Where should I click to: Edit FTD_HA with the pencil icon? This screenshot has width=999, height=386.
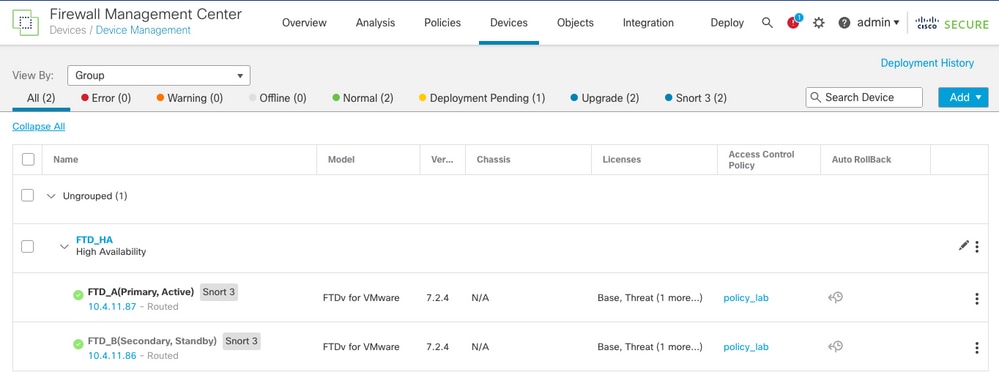963,245
